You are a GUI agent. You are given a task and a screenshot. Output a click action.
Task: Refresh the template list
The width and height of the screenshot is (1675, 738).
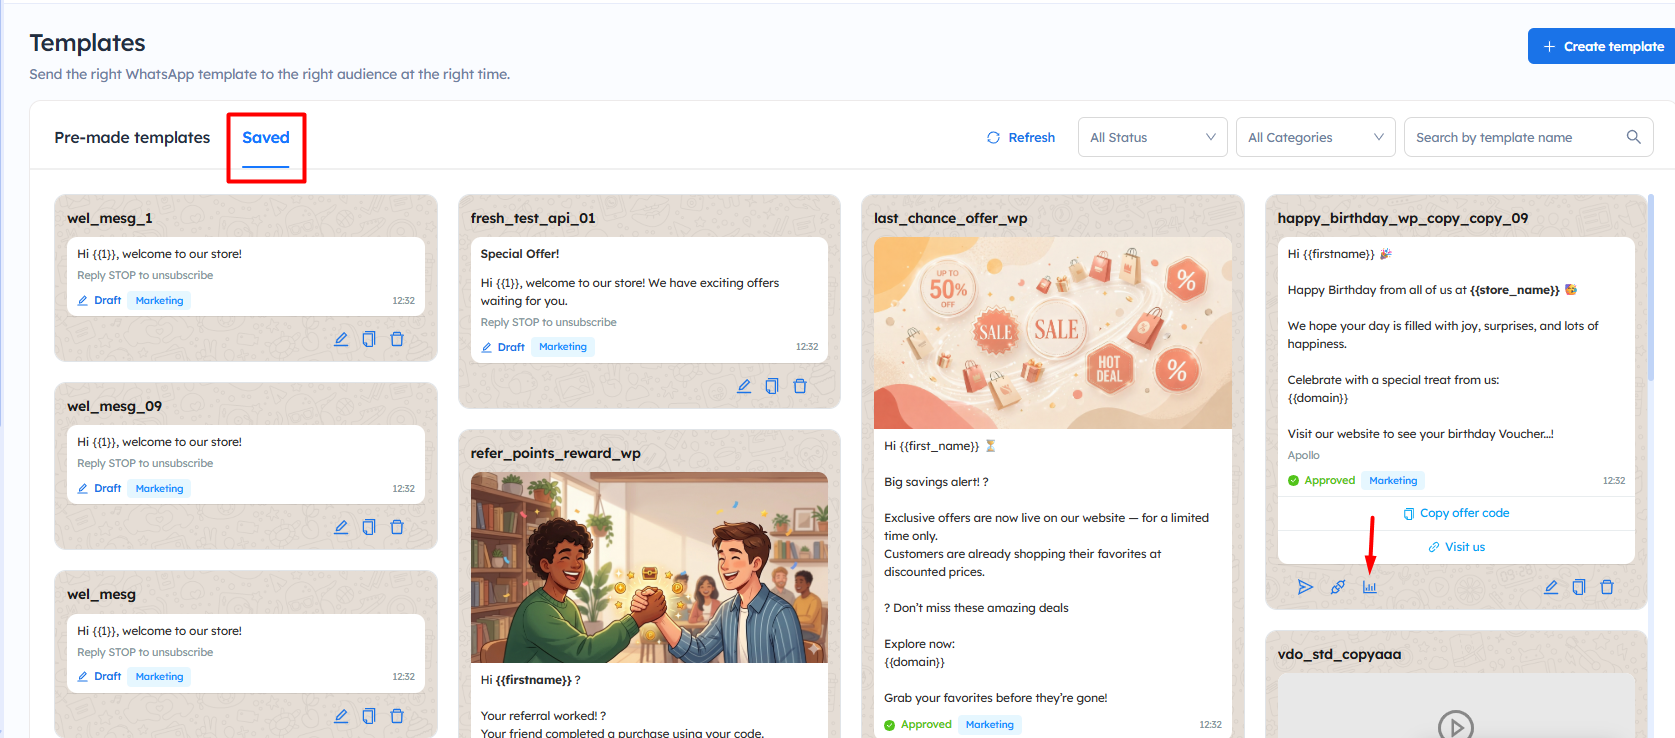coord(1021,137)
